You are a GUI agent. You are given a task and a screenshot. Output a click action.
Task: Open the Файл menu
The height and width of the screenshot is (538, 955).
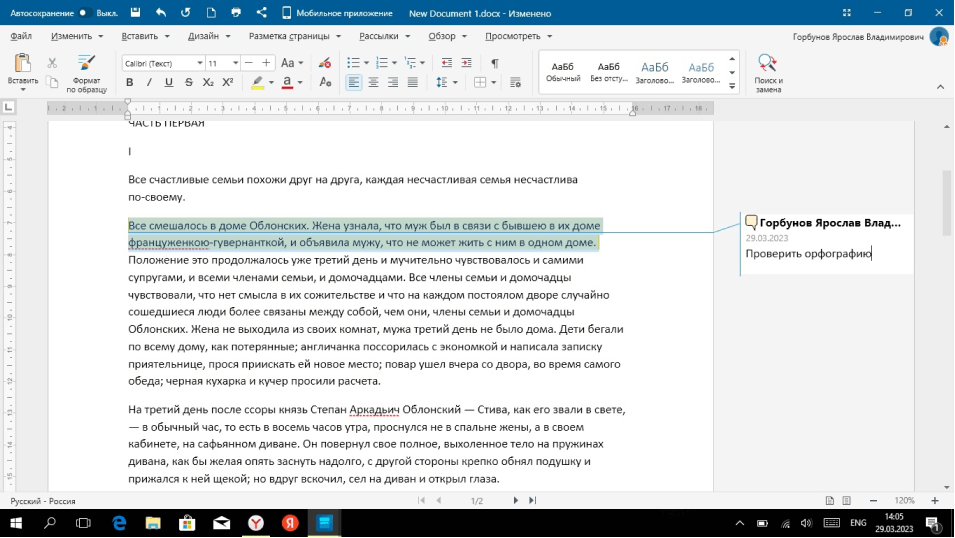[21, 36]
